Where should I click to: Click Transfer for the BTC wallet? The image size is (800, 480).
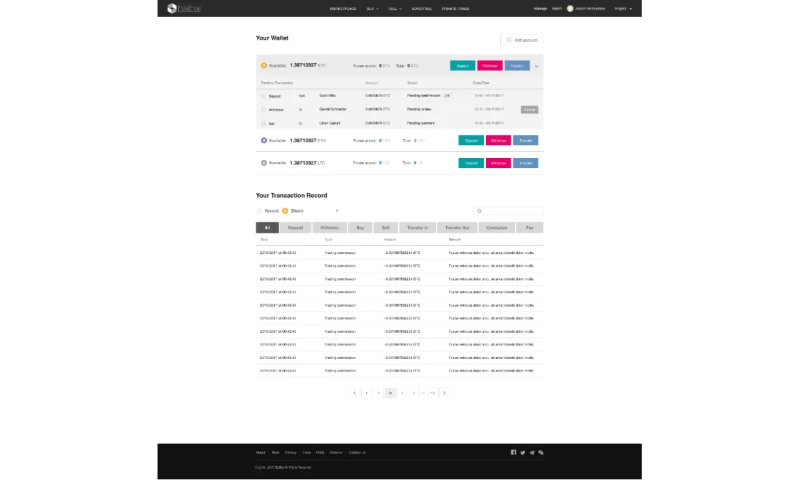[517, 66]
